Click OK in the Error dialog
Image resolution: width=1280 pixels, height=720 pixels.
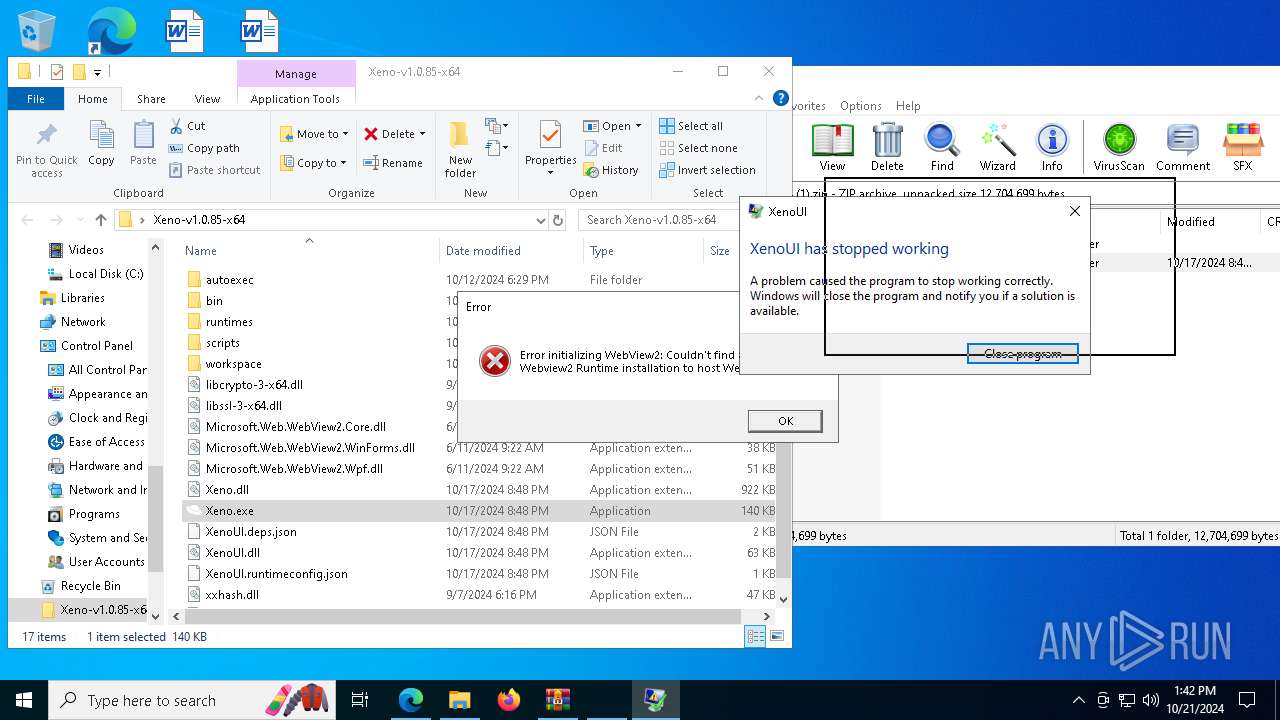pyautogui.click(x=785, y=421)
